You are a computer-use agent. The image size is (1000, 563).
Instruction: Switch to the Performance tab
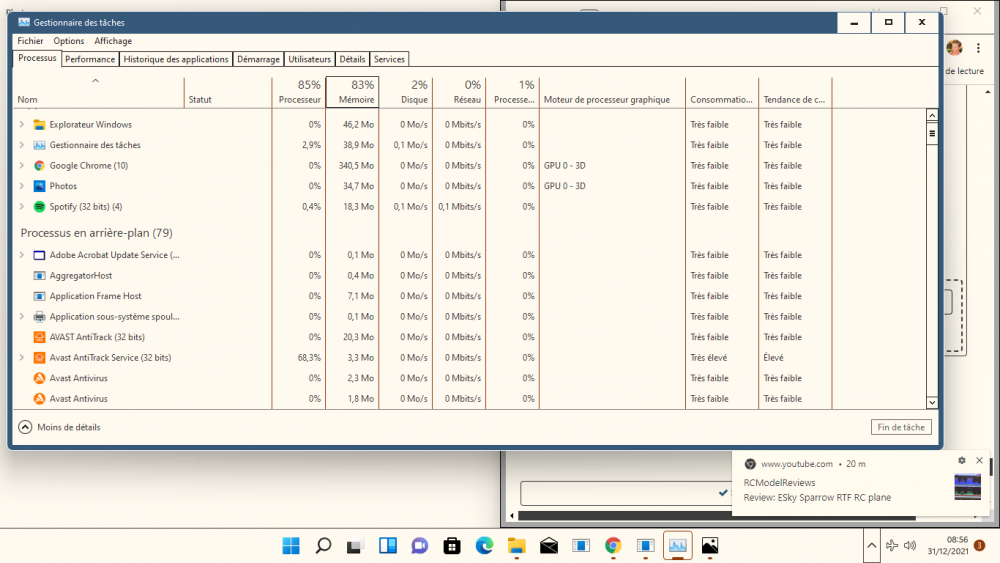(x=90, y=59)
